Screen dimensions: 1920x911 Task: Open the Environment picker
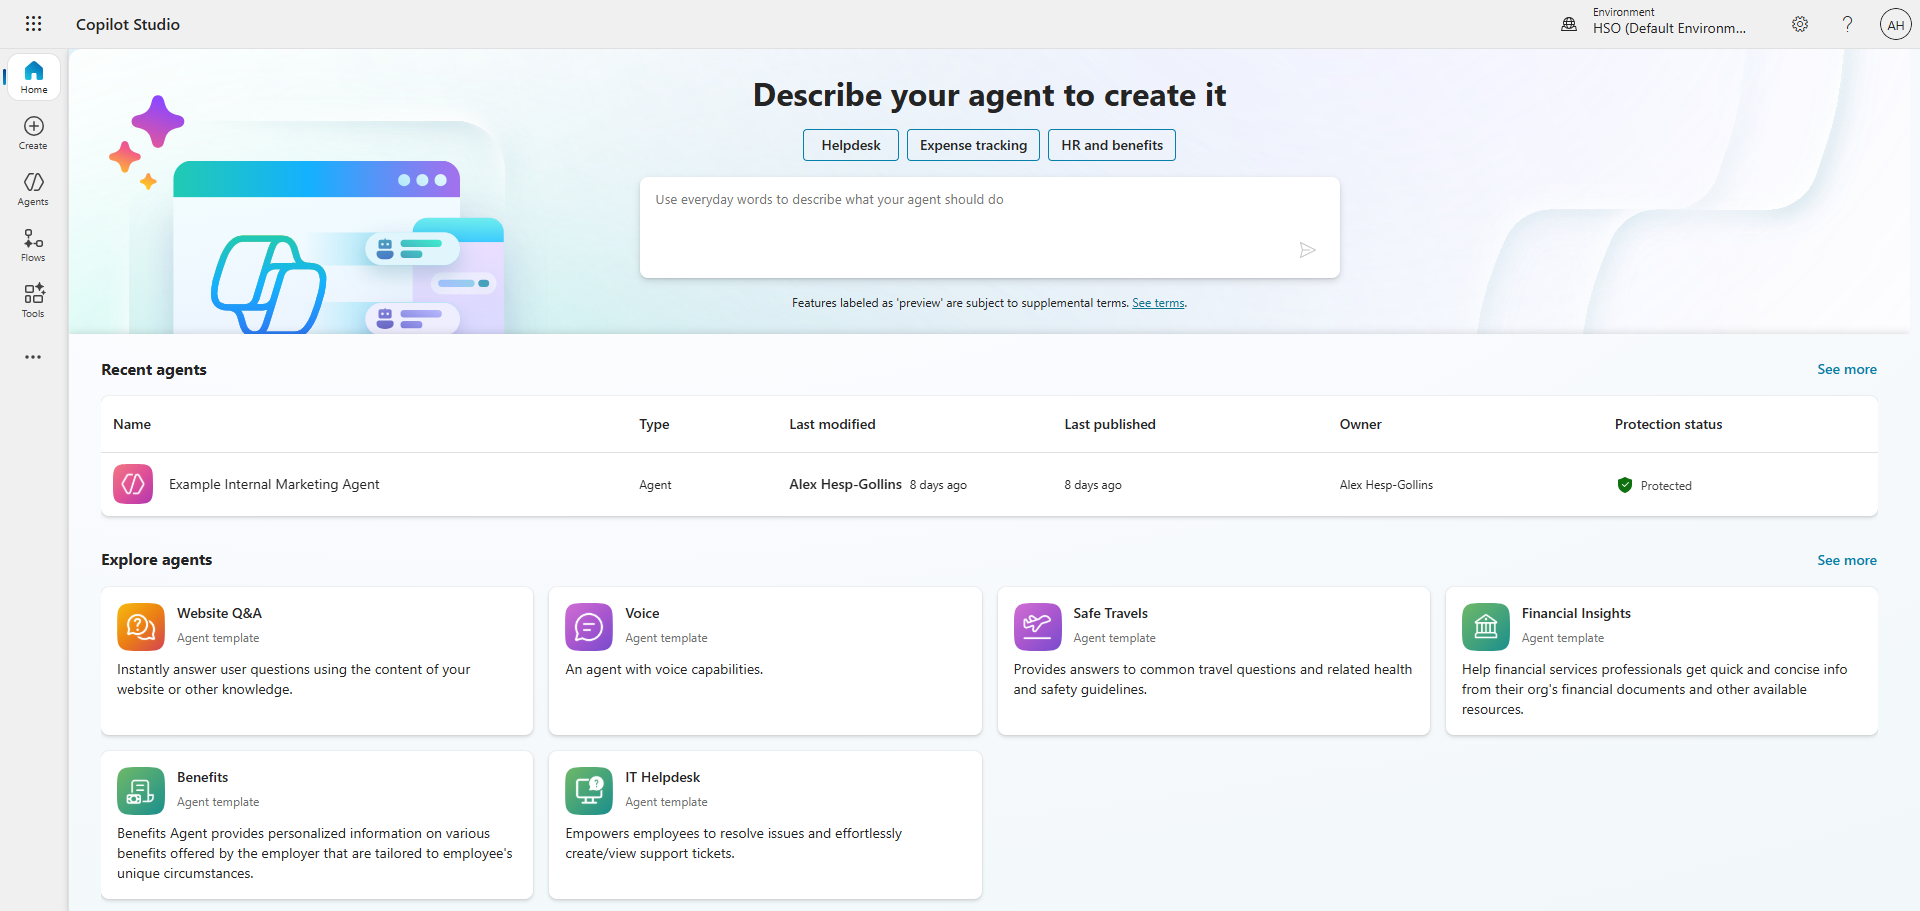pyautogui.click(x=1656, y=22)
